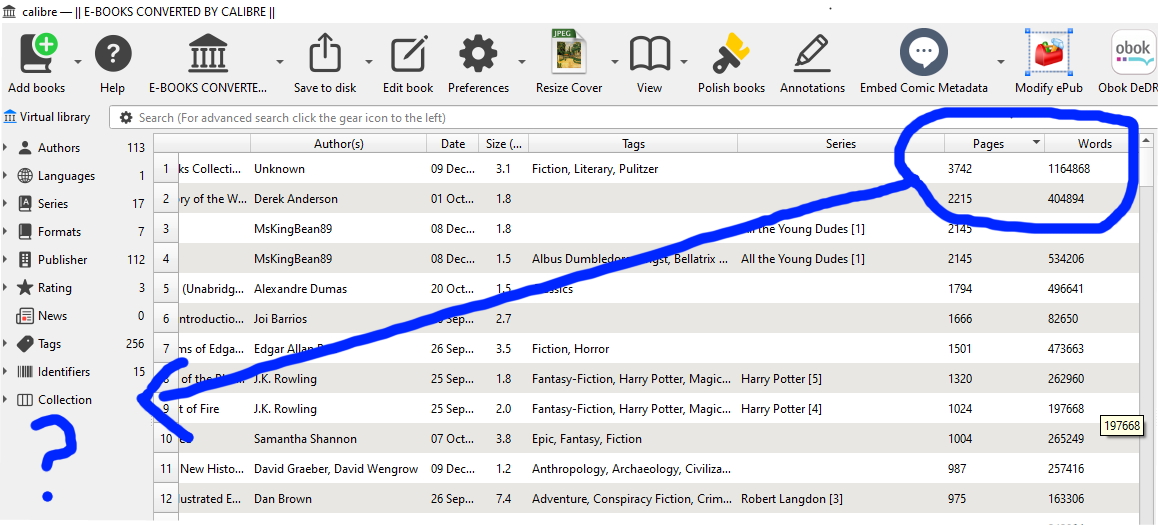Expand the Languages category arrow

click(5, 175)
